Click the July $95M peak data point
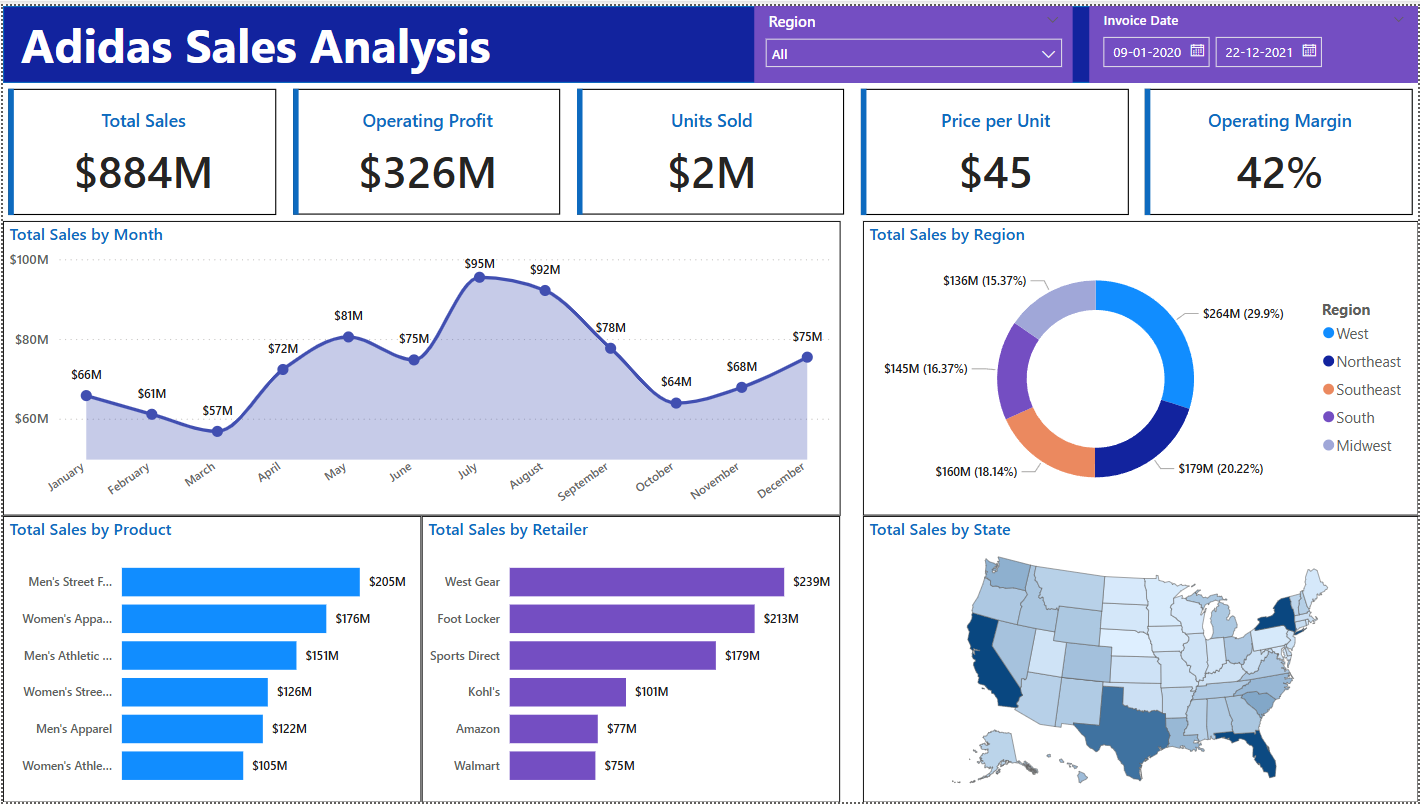 pos(479,277)
